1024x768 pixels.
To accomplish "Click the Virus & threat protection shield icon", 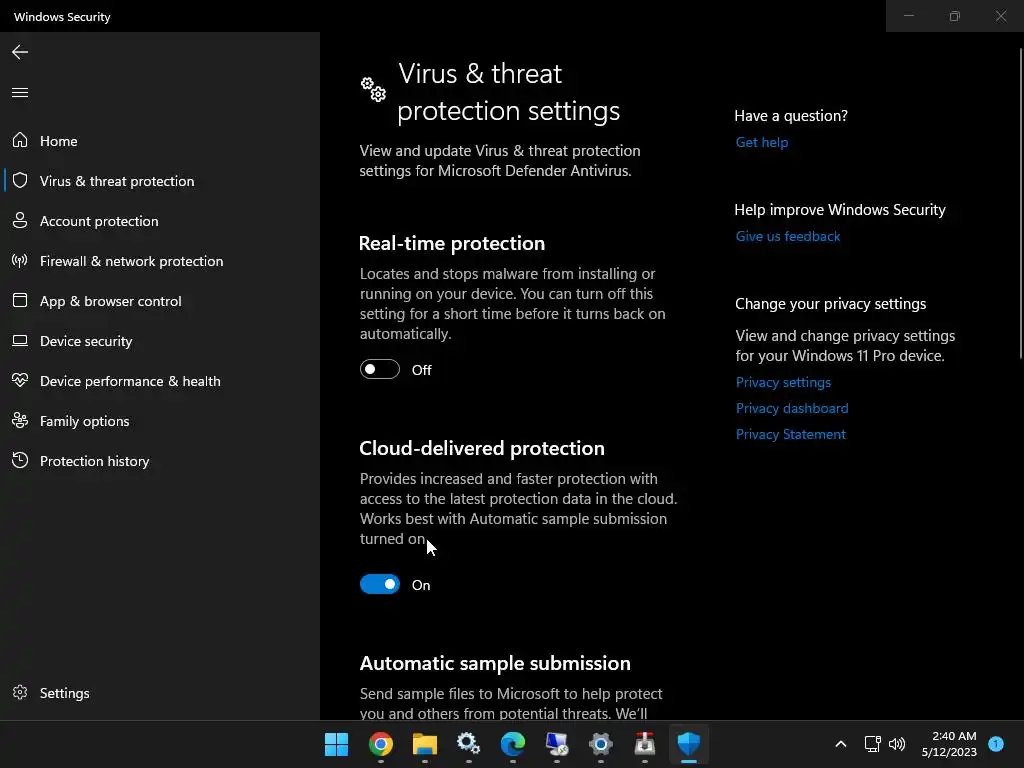I will [x=20, y=180].
